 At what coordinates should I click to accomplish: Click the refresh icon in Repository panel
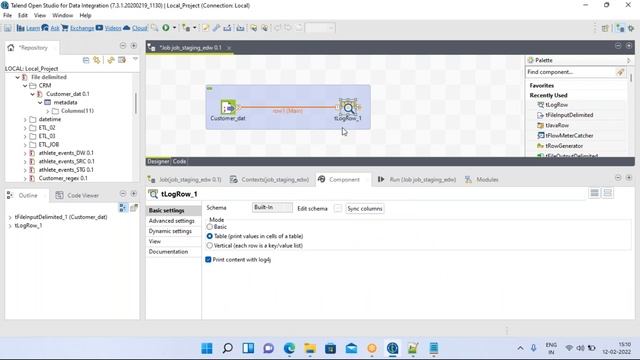[x=111, y=60]
